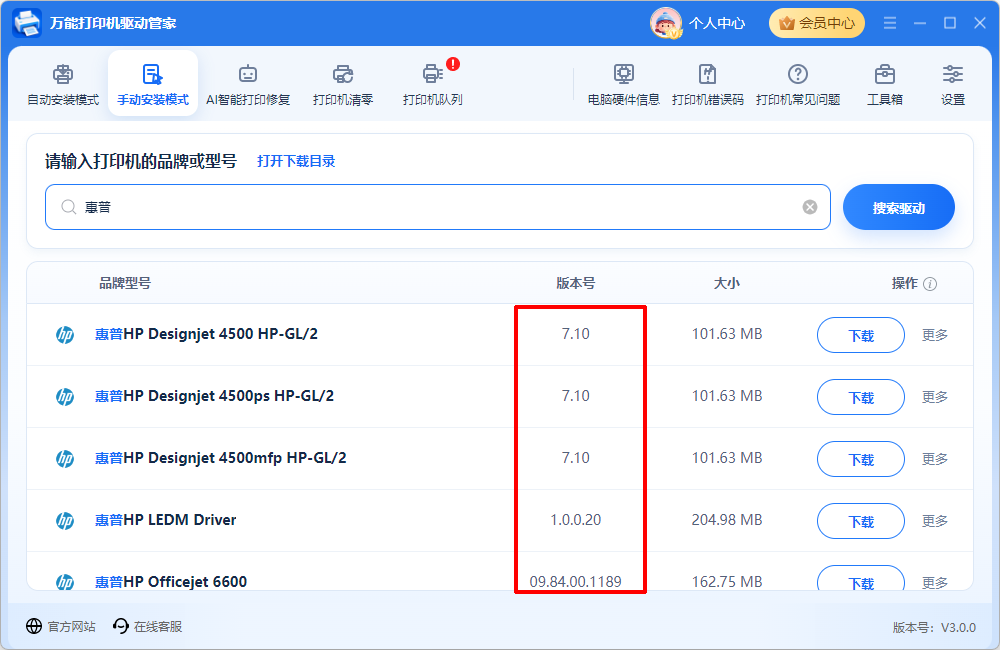Clear the search text with X icon
This screenshot has height=650, width=1000.
[x=810, y=207]
